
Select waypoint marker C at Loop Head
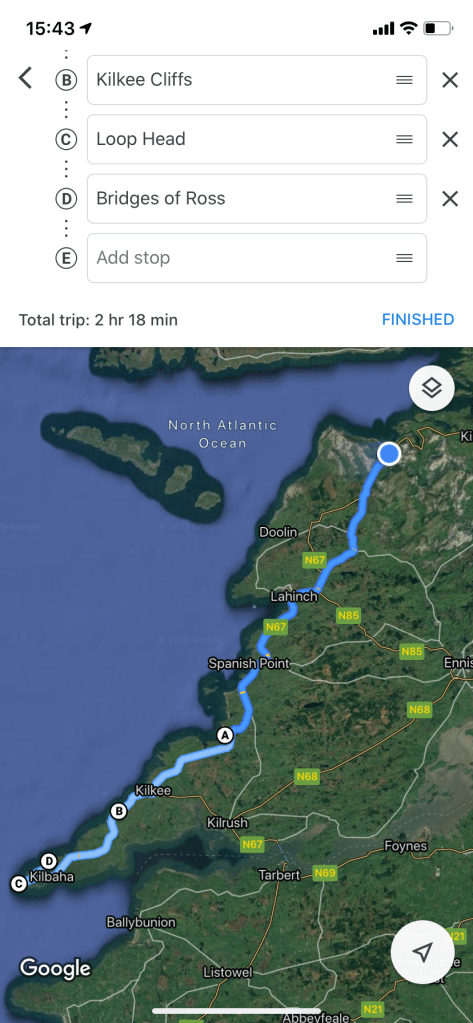pyautogui.click(x=18, y=883)
